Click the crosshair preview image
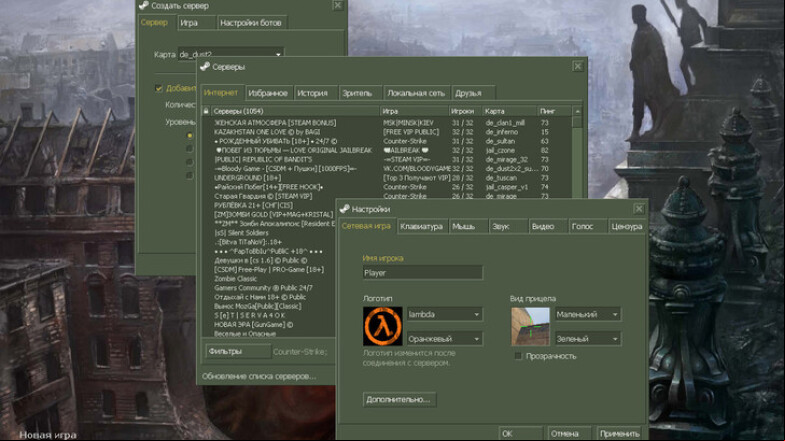Viewport: 785px width, 441px height. [x=530, y=326]
